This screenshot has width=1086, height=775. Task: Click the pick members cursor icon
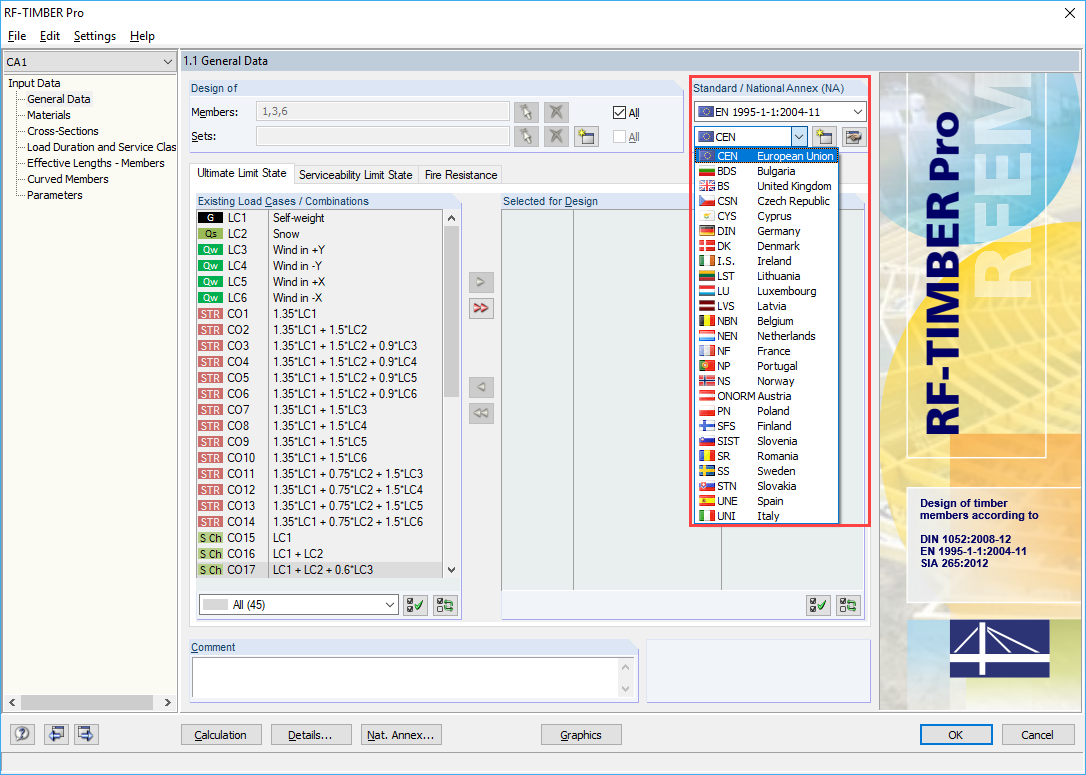tap(526, 112)
